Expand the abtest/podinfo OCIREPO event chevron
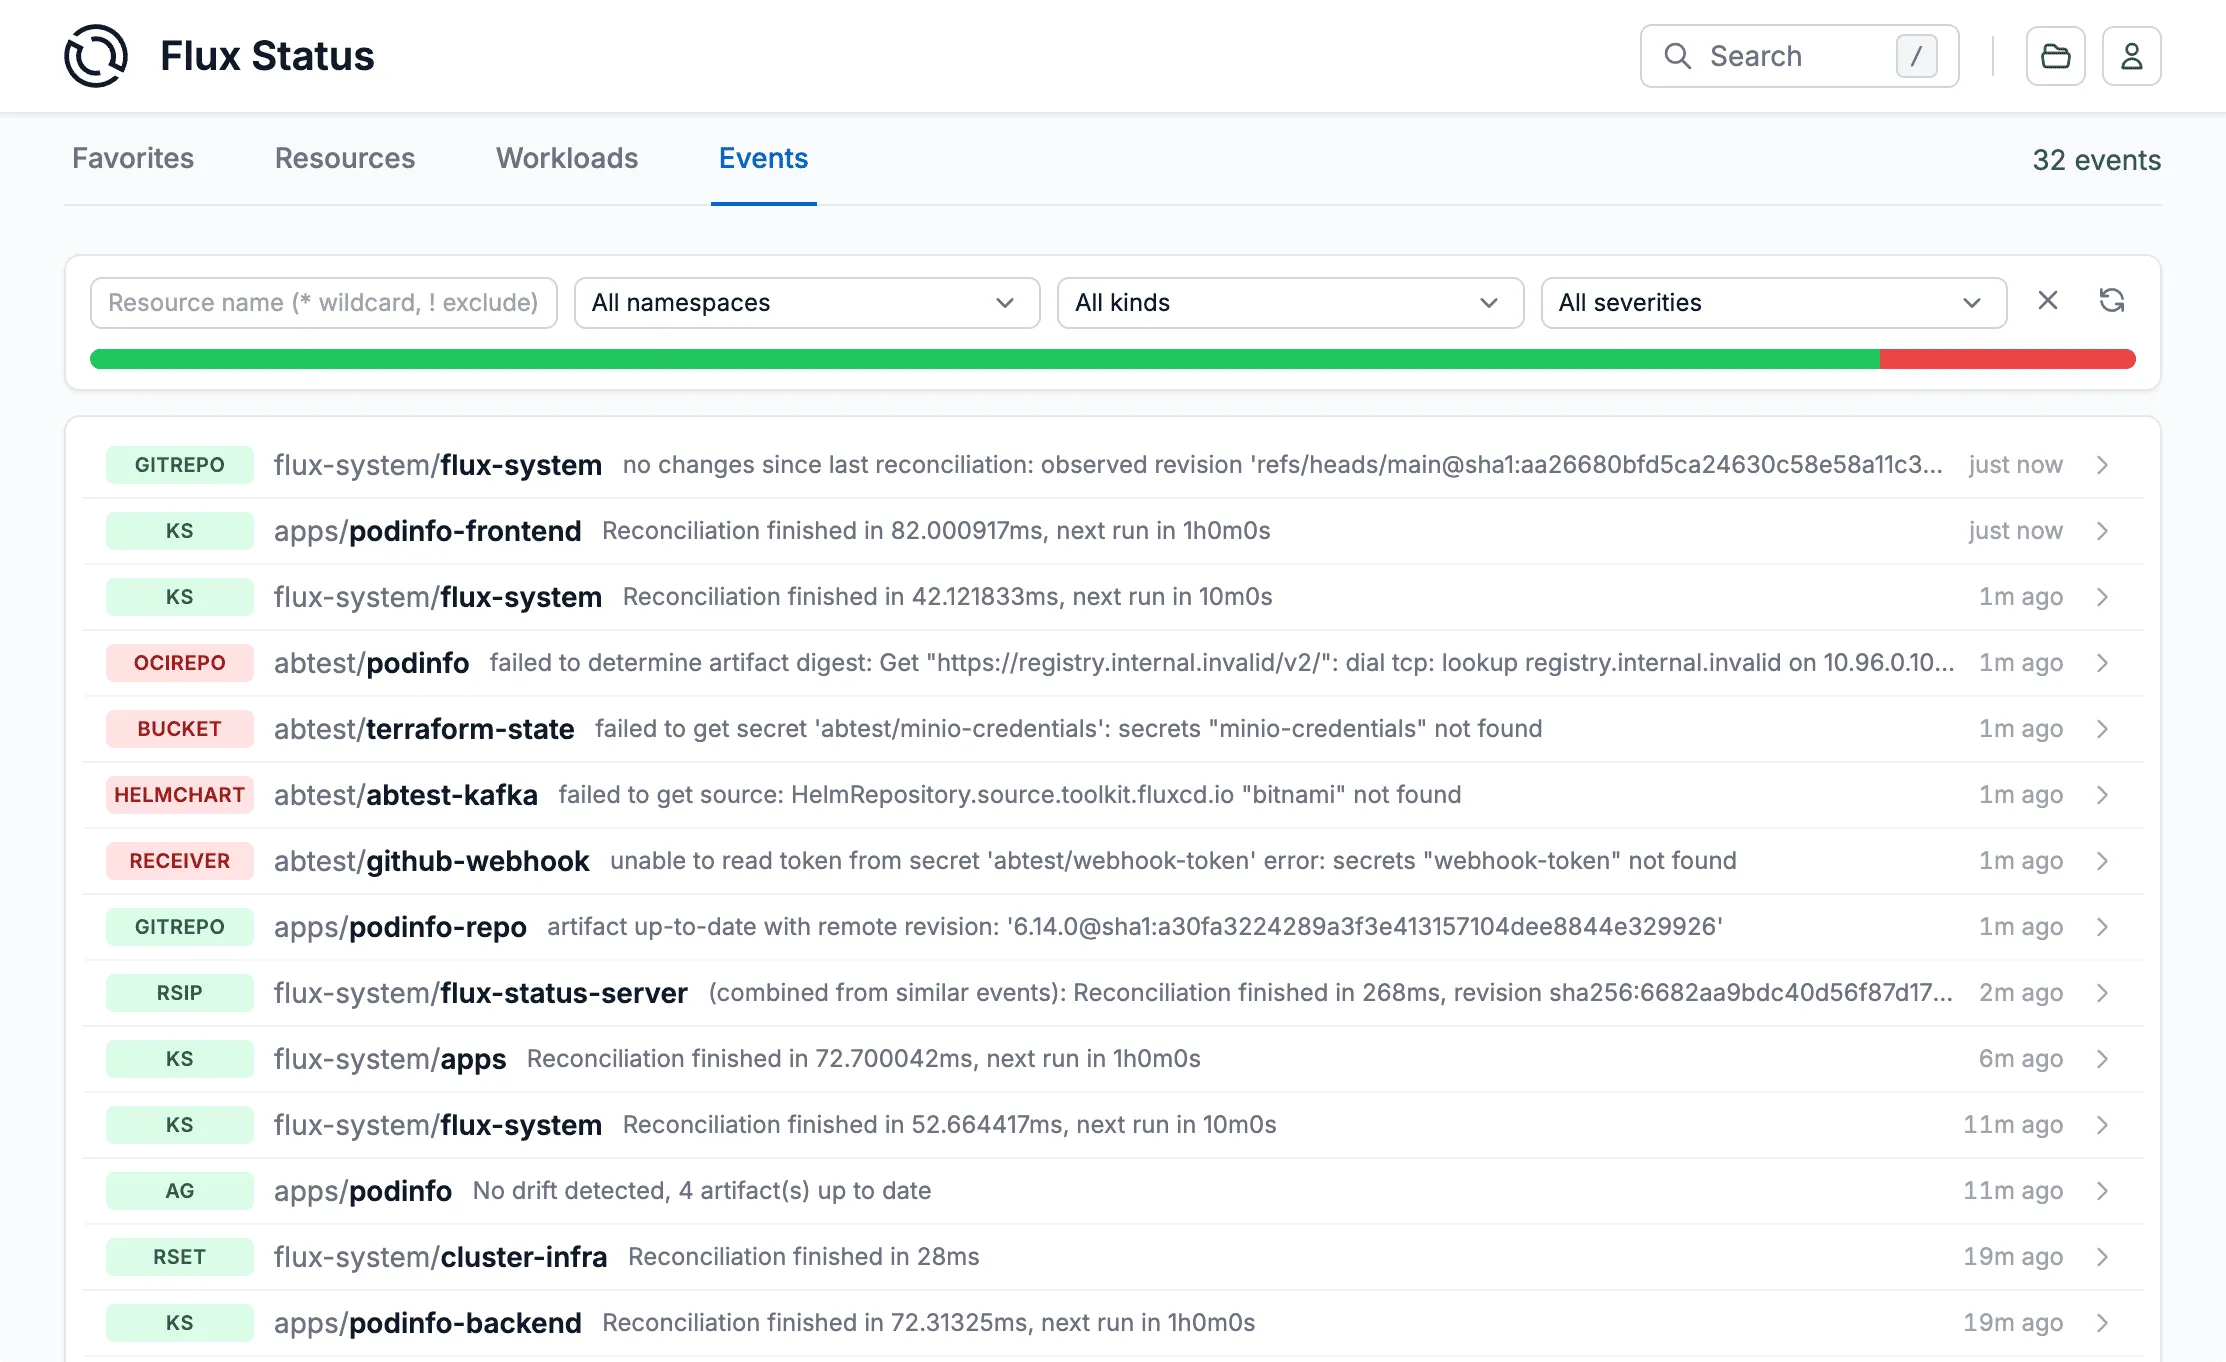 click(2102, 663)
